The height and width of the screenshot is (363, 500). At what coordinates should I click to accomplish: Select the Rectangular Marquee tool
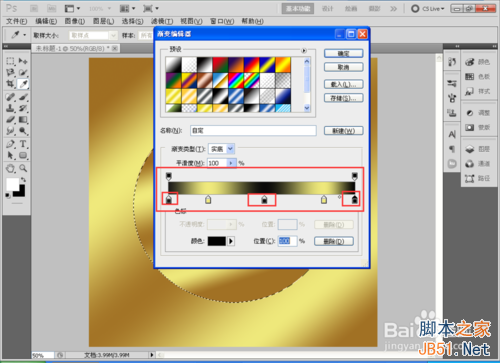10,61
